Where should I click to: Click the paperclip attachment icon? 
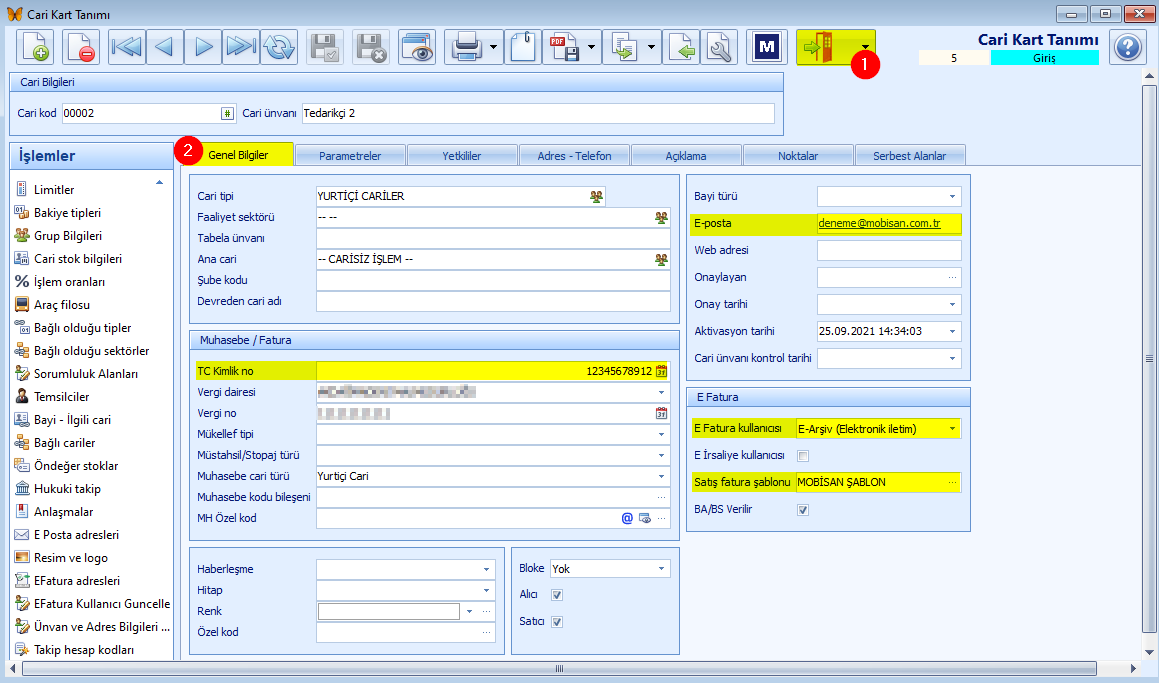point(523,47)
